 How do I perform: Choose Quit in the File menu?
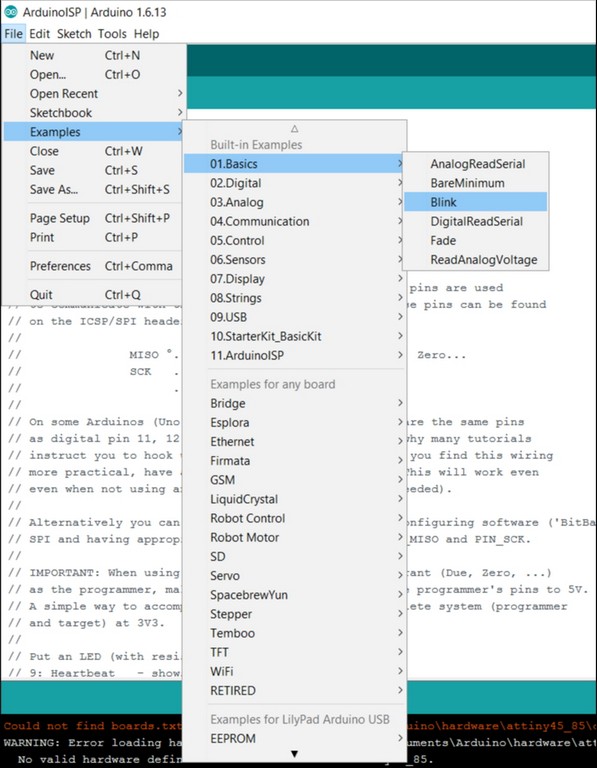pyautogui.click(x=93, y=294)
